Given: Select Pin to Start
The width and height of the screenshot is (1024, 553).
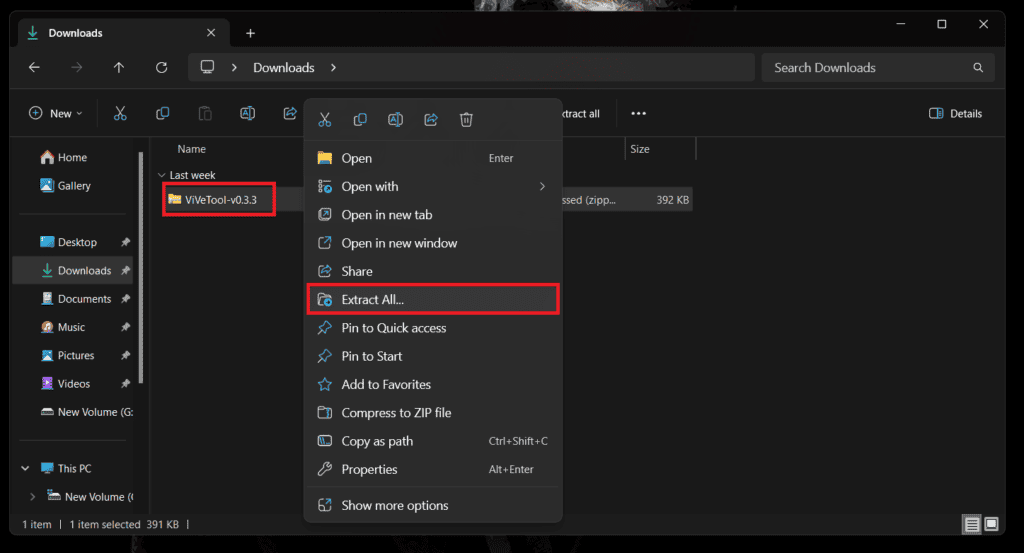Looking at the screenshot, I should coord(433,356).
